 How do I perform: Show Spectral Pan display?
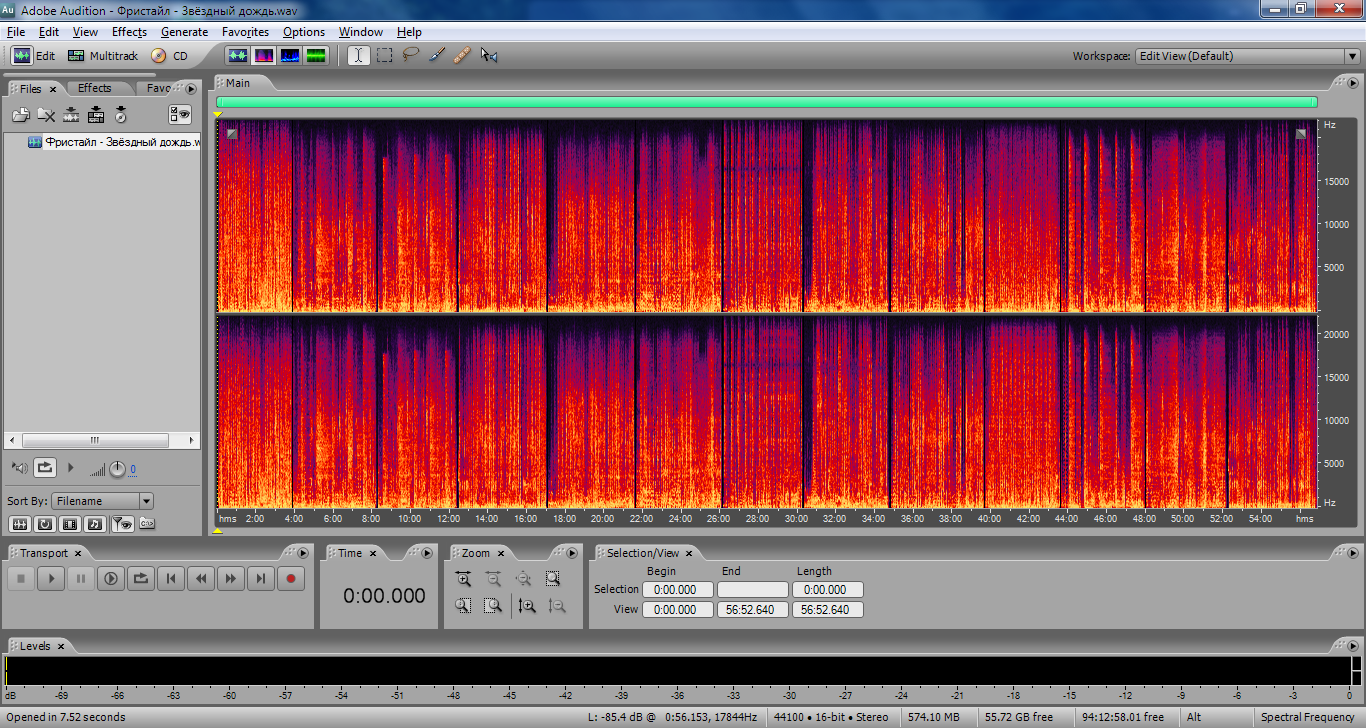click(x=290, y=56)
